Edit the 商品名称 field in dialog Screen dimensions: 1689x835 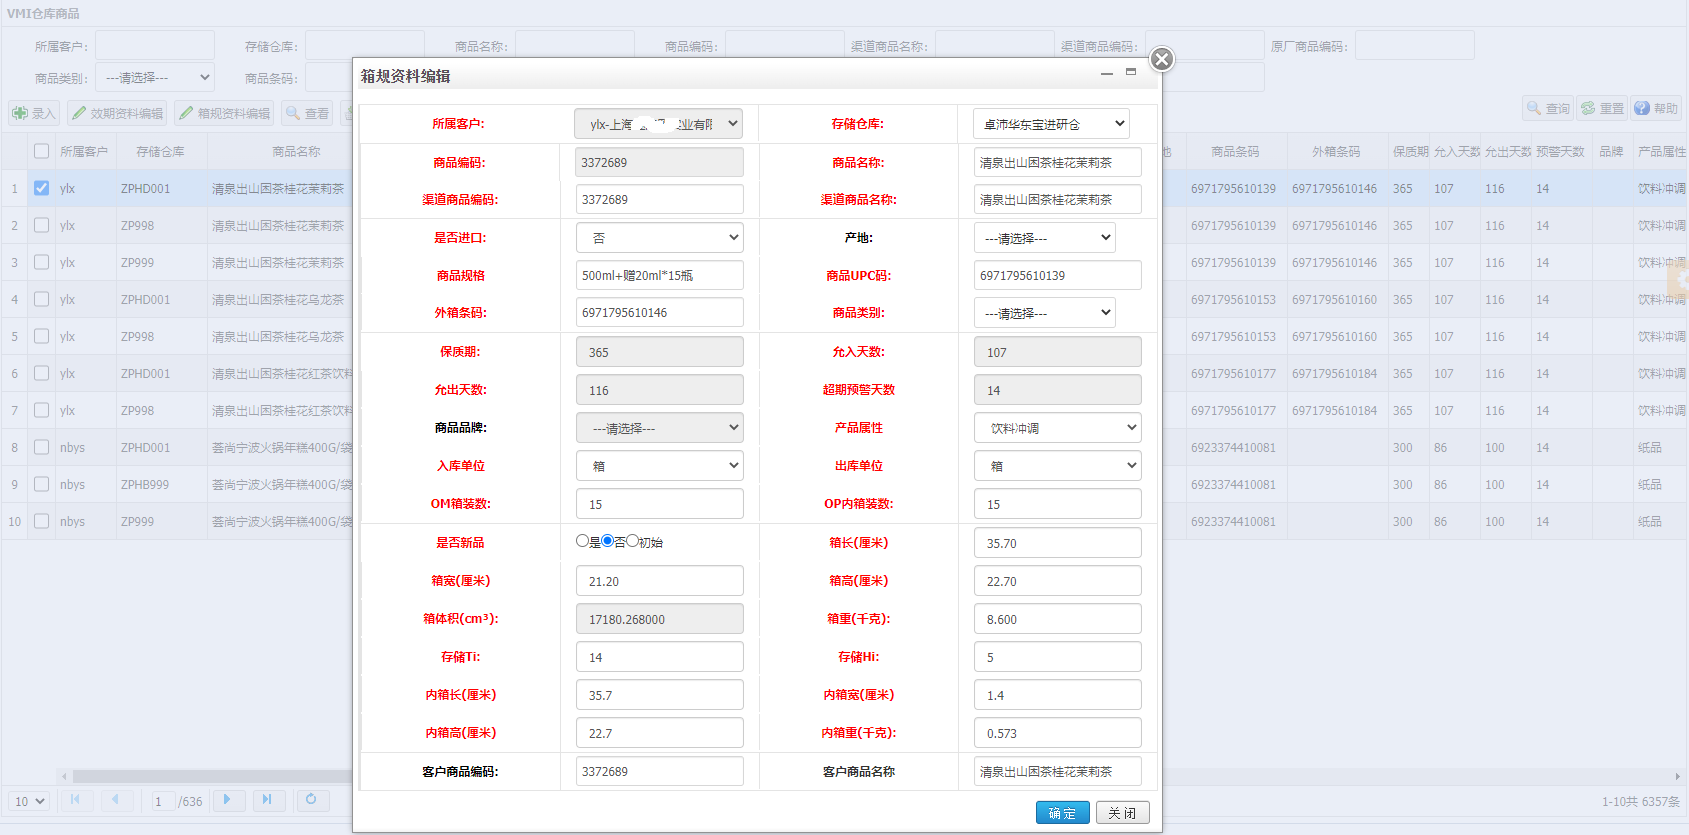[x=1057, y=162]
